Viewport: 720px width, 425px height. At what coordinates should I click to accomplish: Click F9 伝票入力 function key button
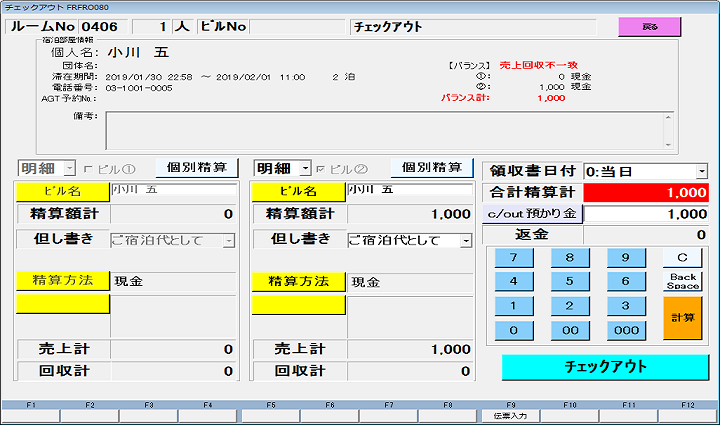click(x=510, y=416)
